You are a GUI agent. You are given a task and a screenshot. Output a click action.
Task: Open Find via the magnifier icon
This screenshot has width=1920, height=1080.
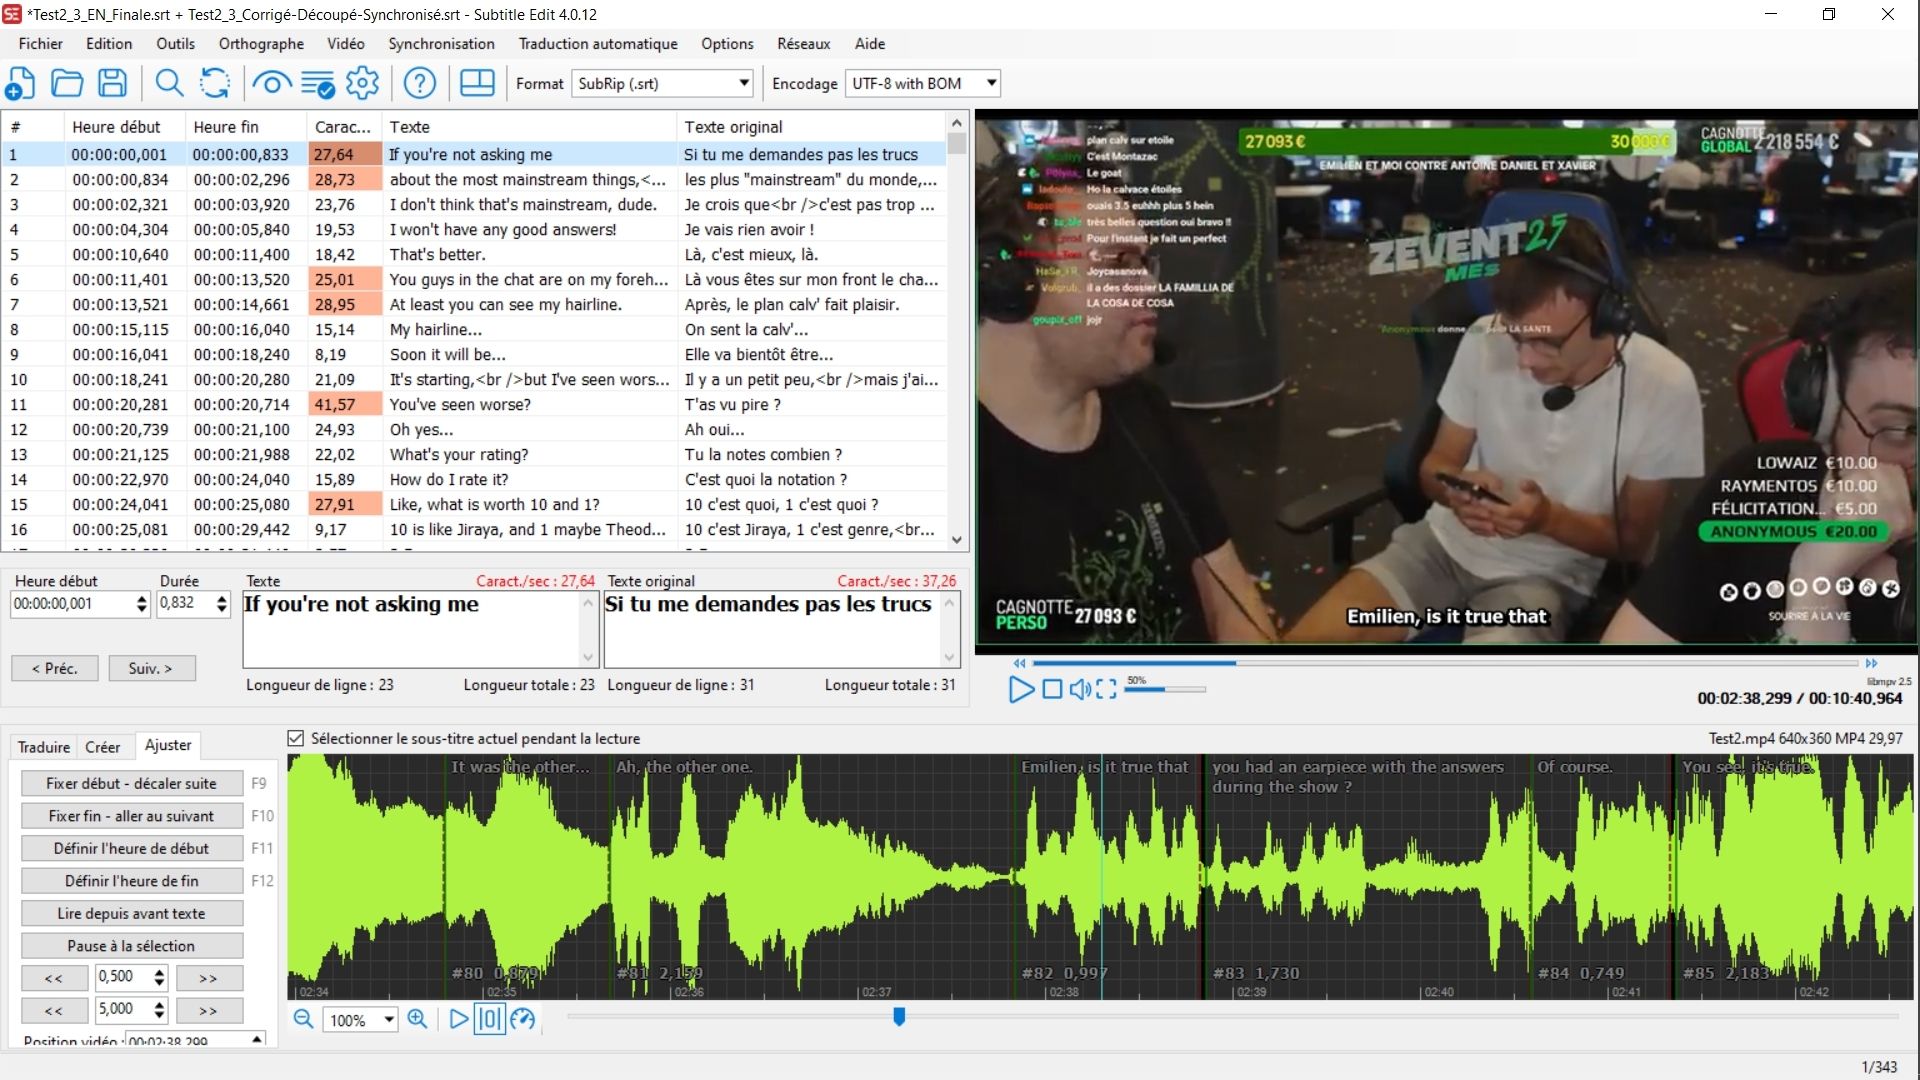(169, 84)
